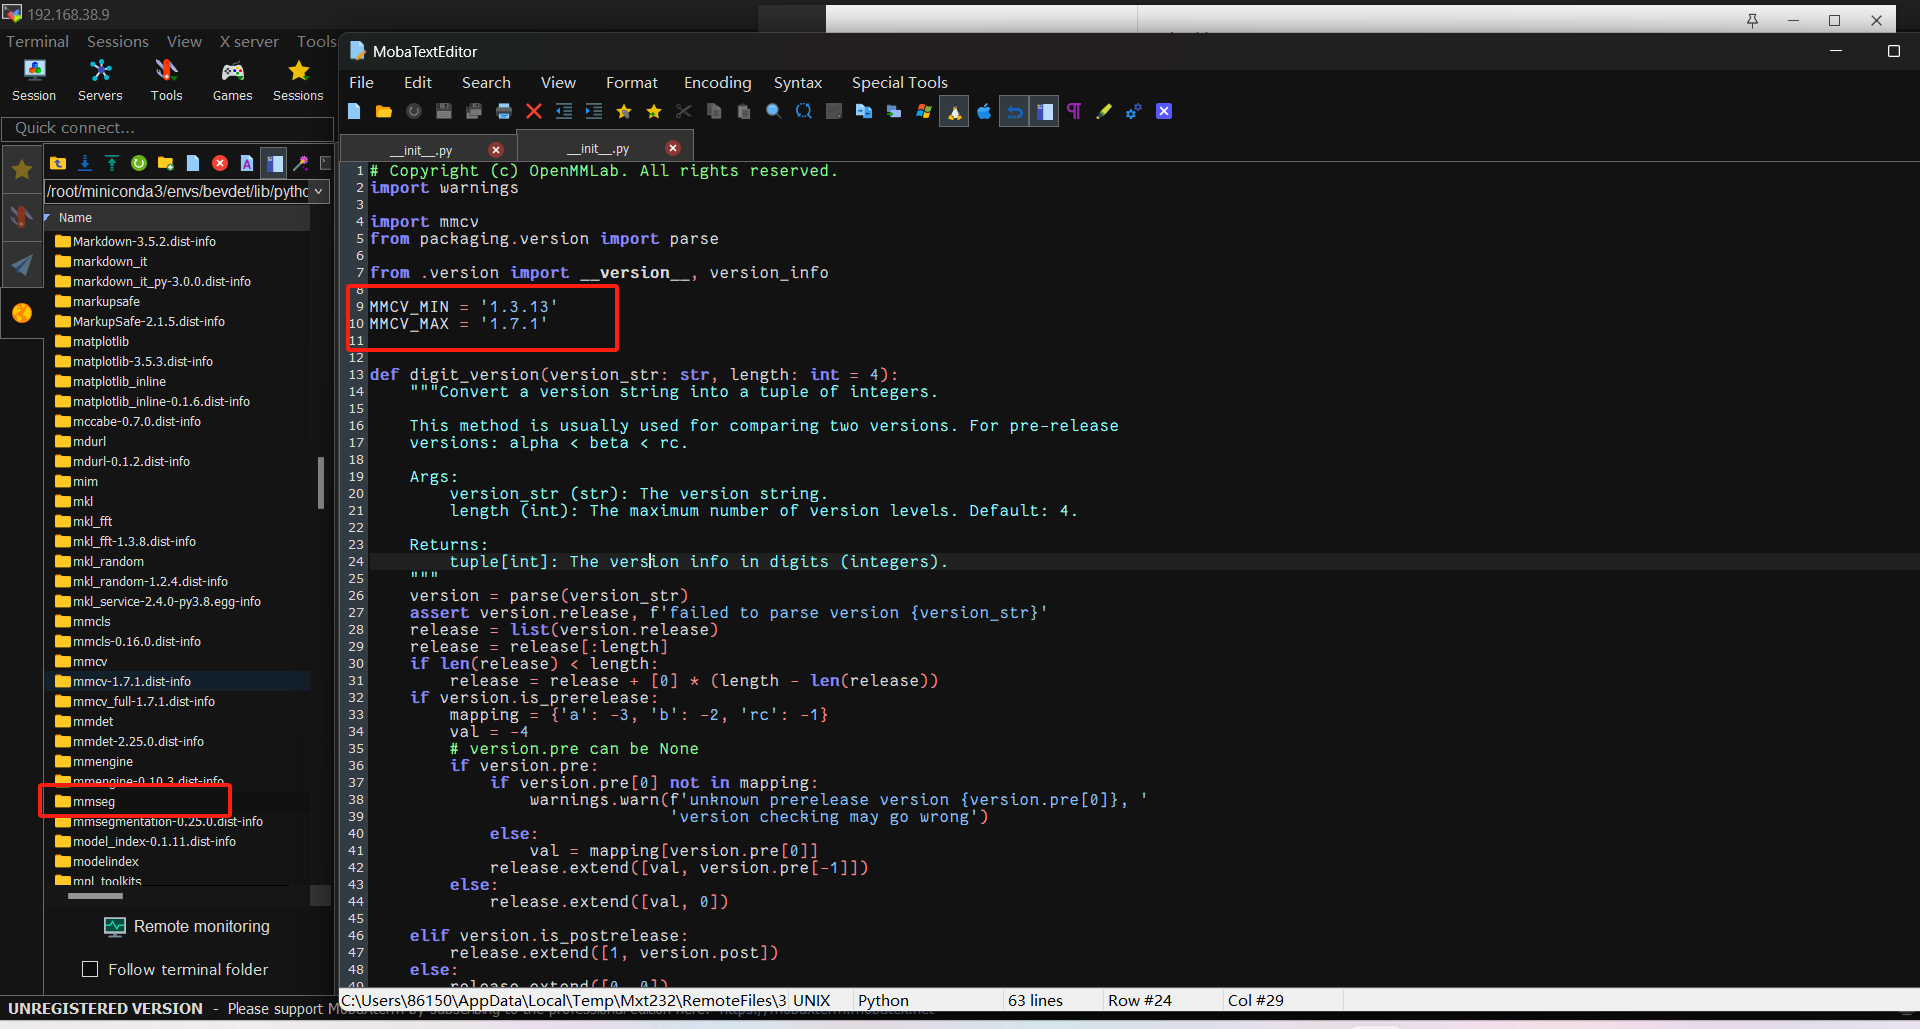This screenshot has width=1920, height=1029.
Task: Click the Reload file icon in editor toolbar
Action: pos(414,112)
